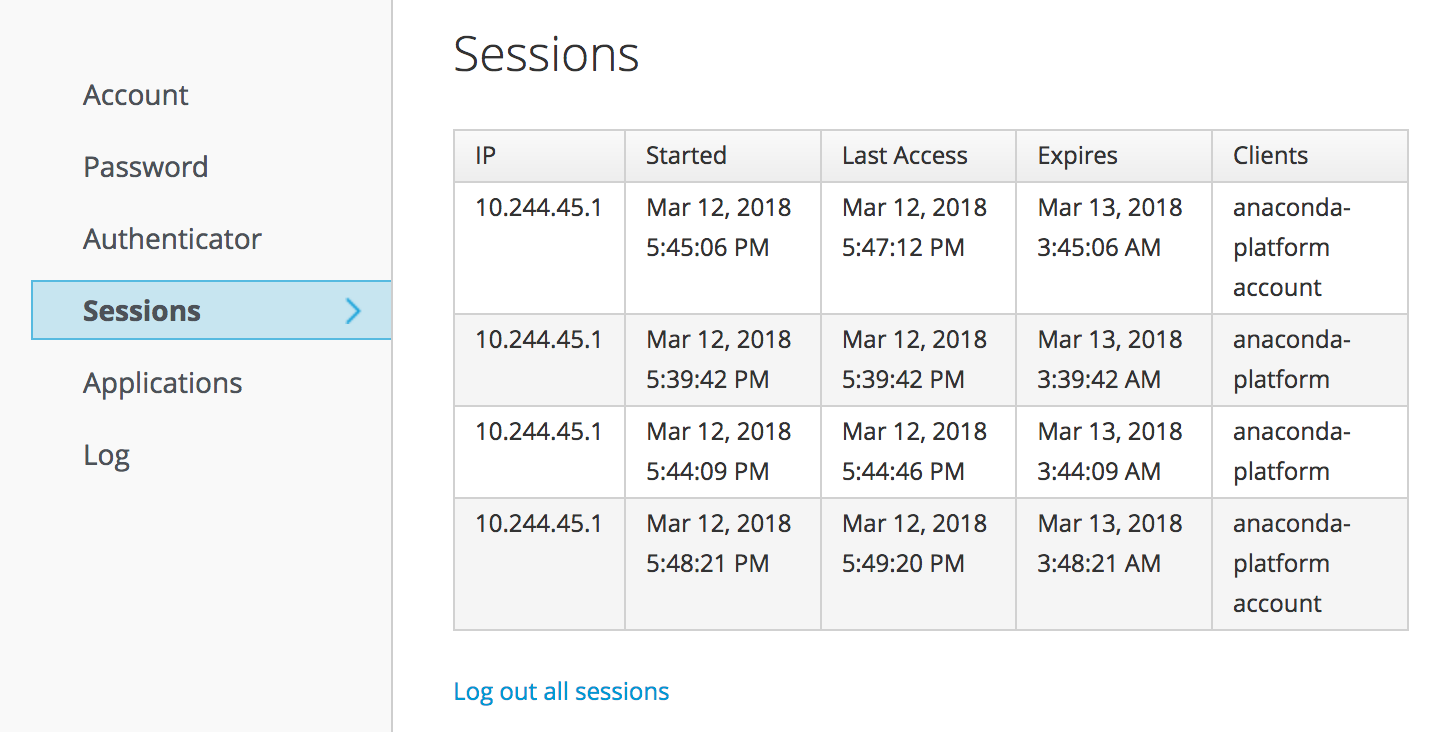
Task: Open the Log page
Action: 106,455
